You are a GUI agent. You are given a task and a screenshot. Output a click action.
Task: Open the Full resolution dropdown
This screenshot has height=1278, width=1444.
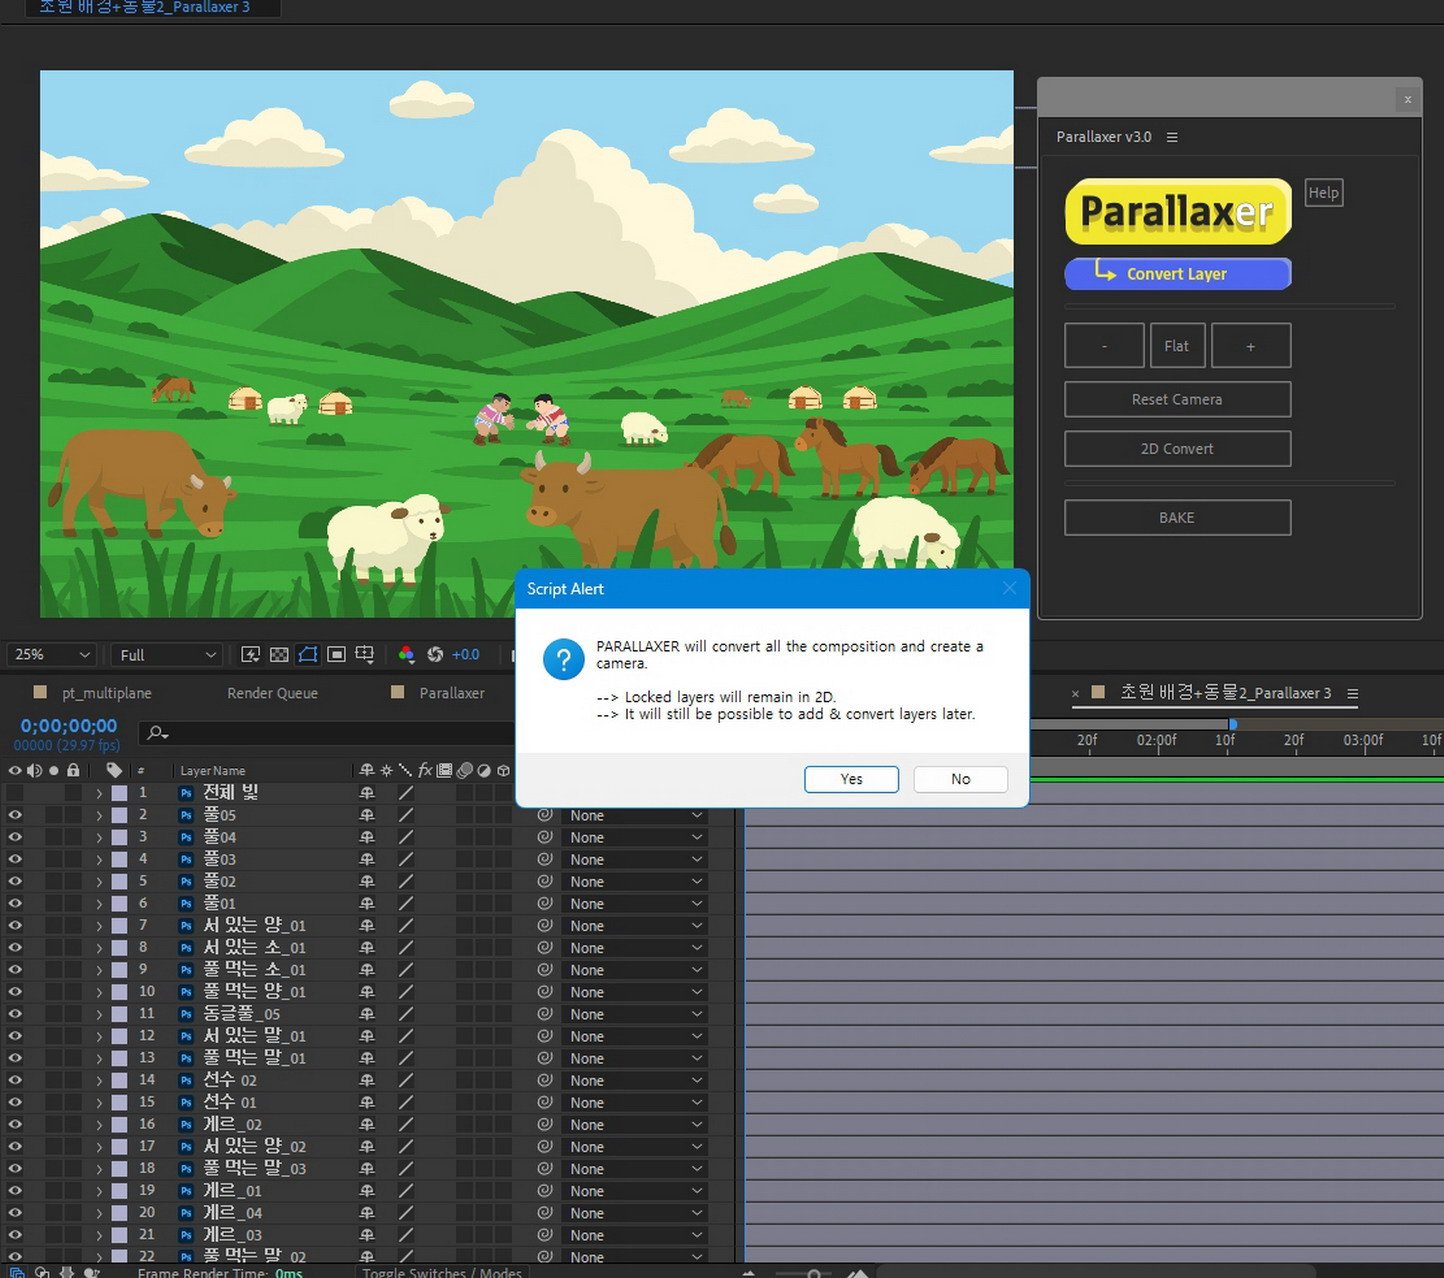[x=167, y=654]
